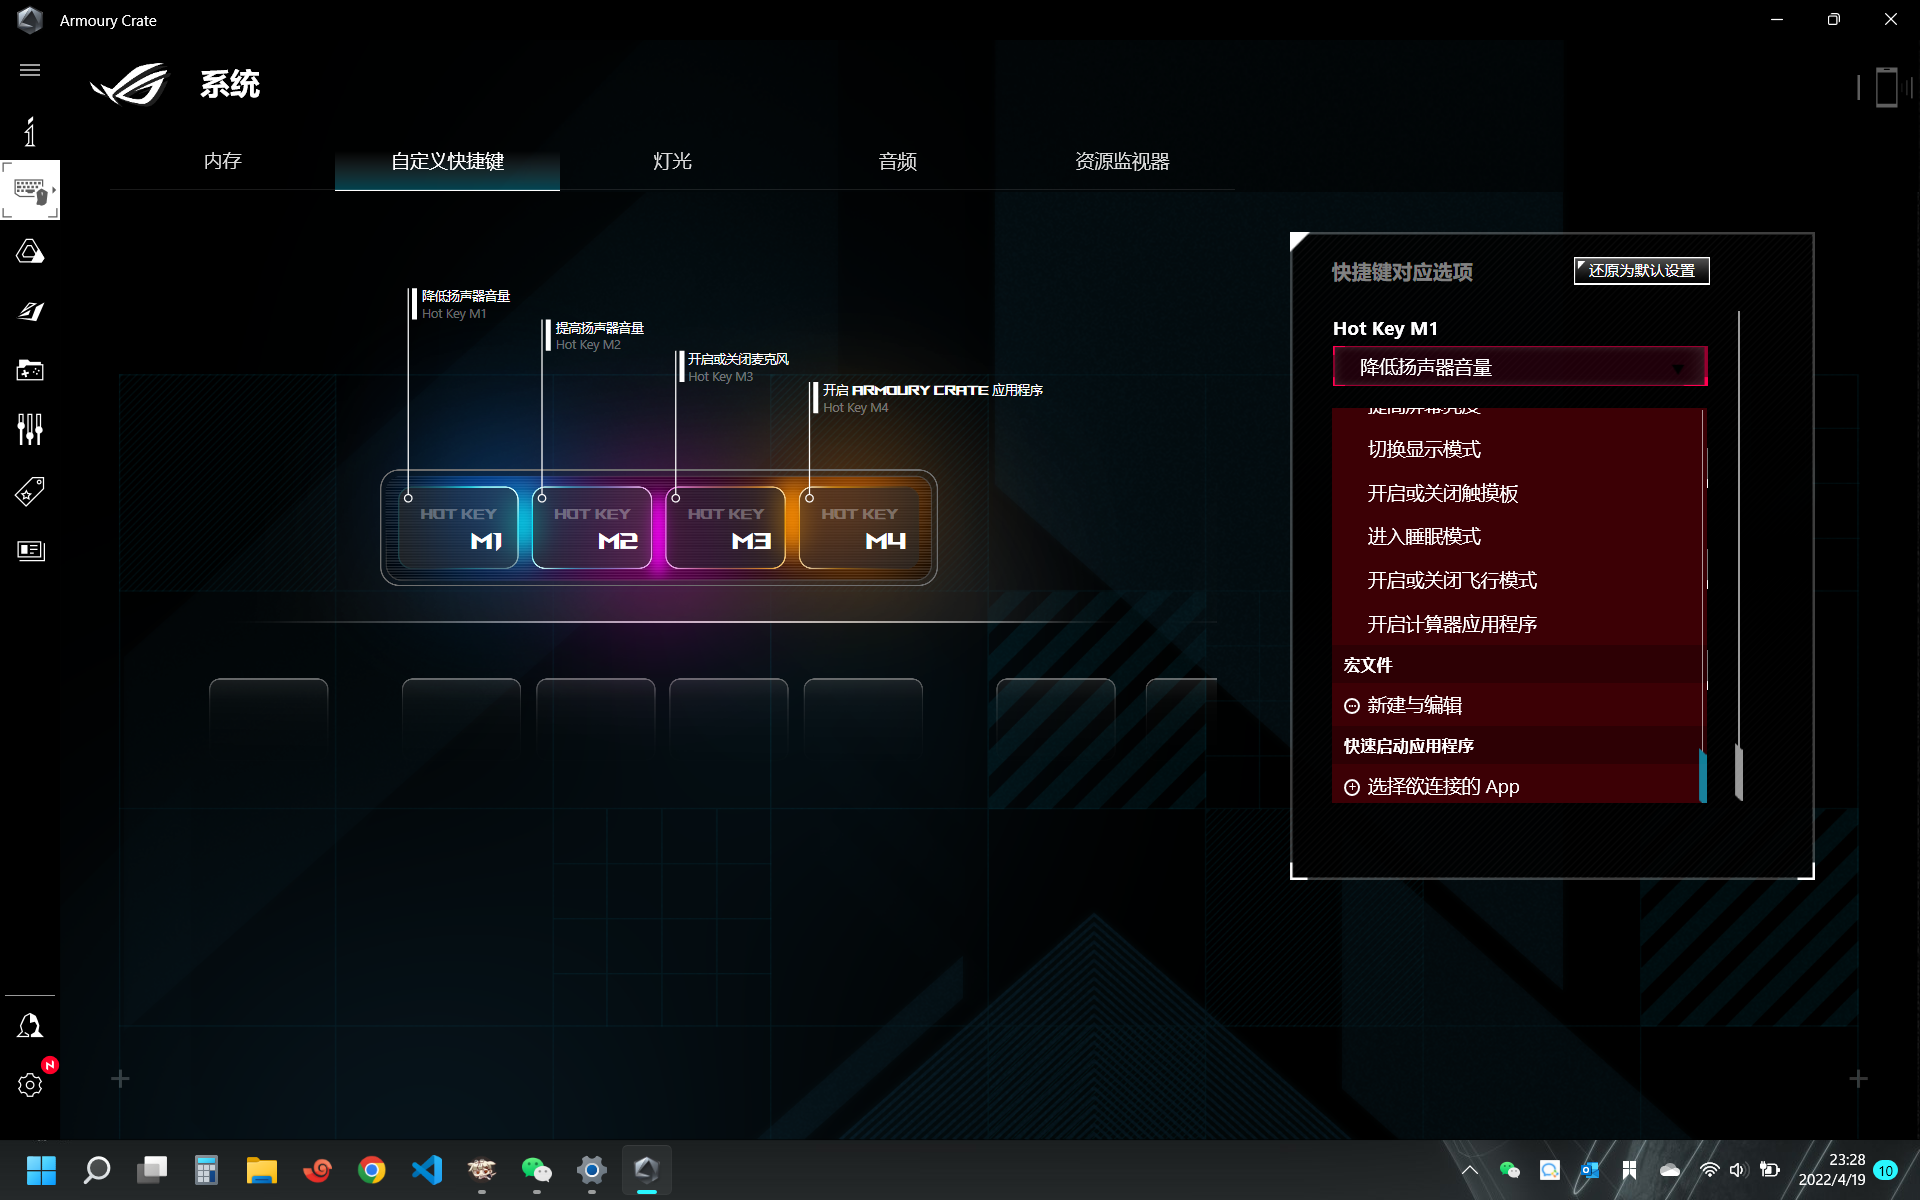Open WeChat from the taskbar
The width and height of the screenshot is (1920, 1200).
[x=537, y=1170]
